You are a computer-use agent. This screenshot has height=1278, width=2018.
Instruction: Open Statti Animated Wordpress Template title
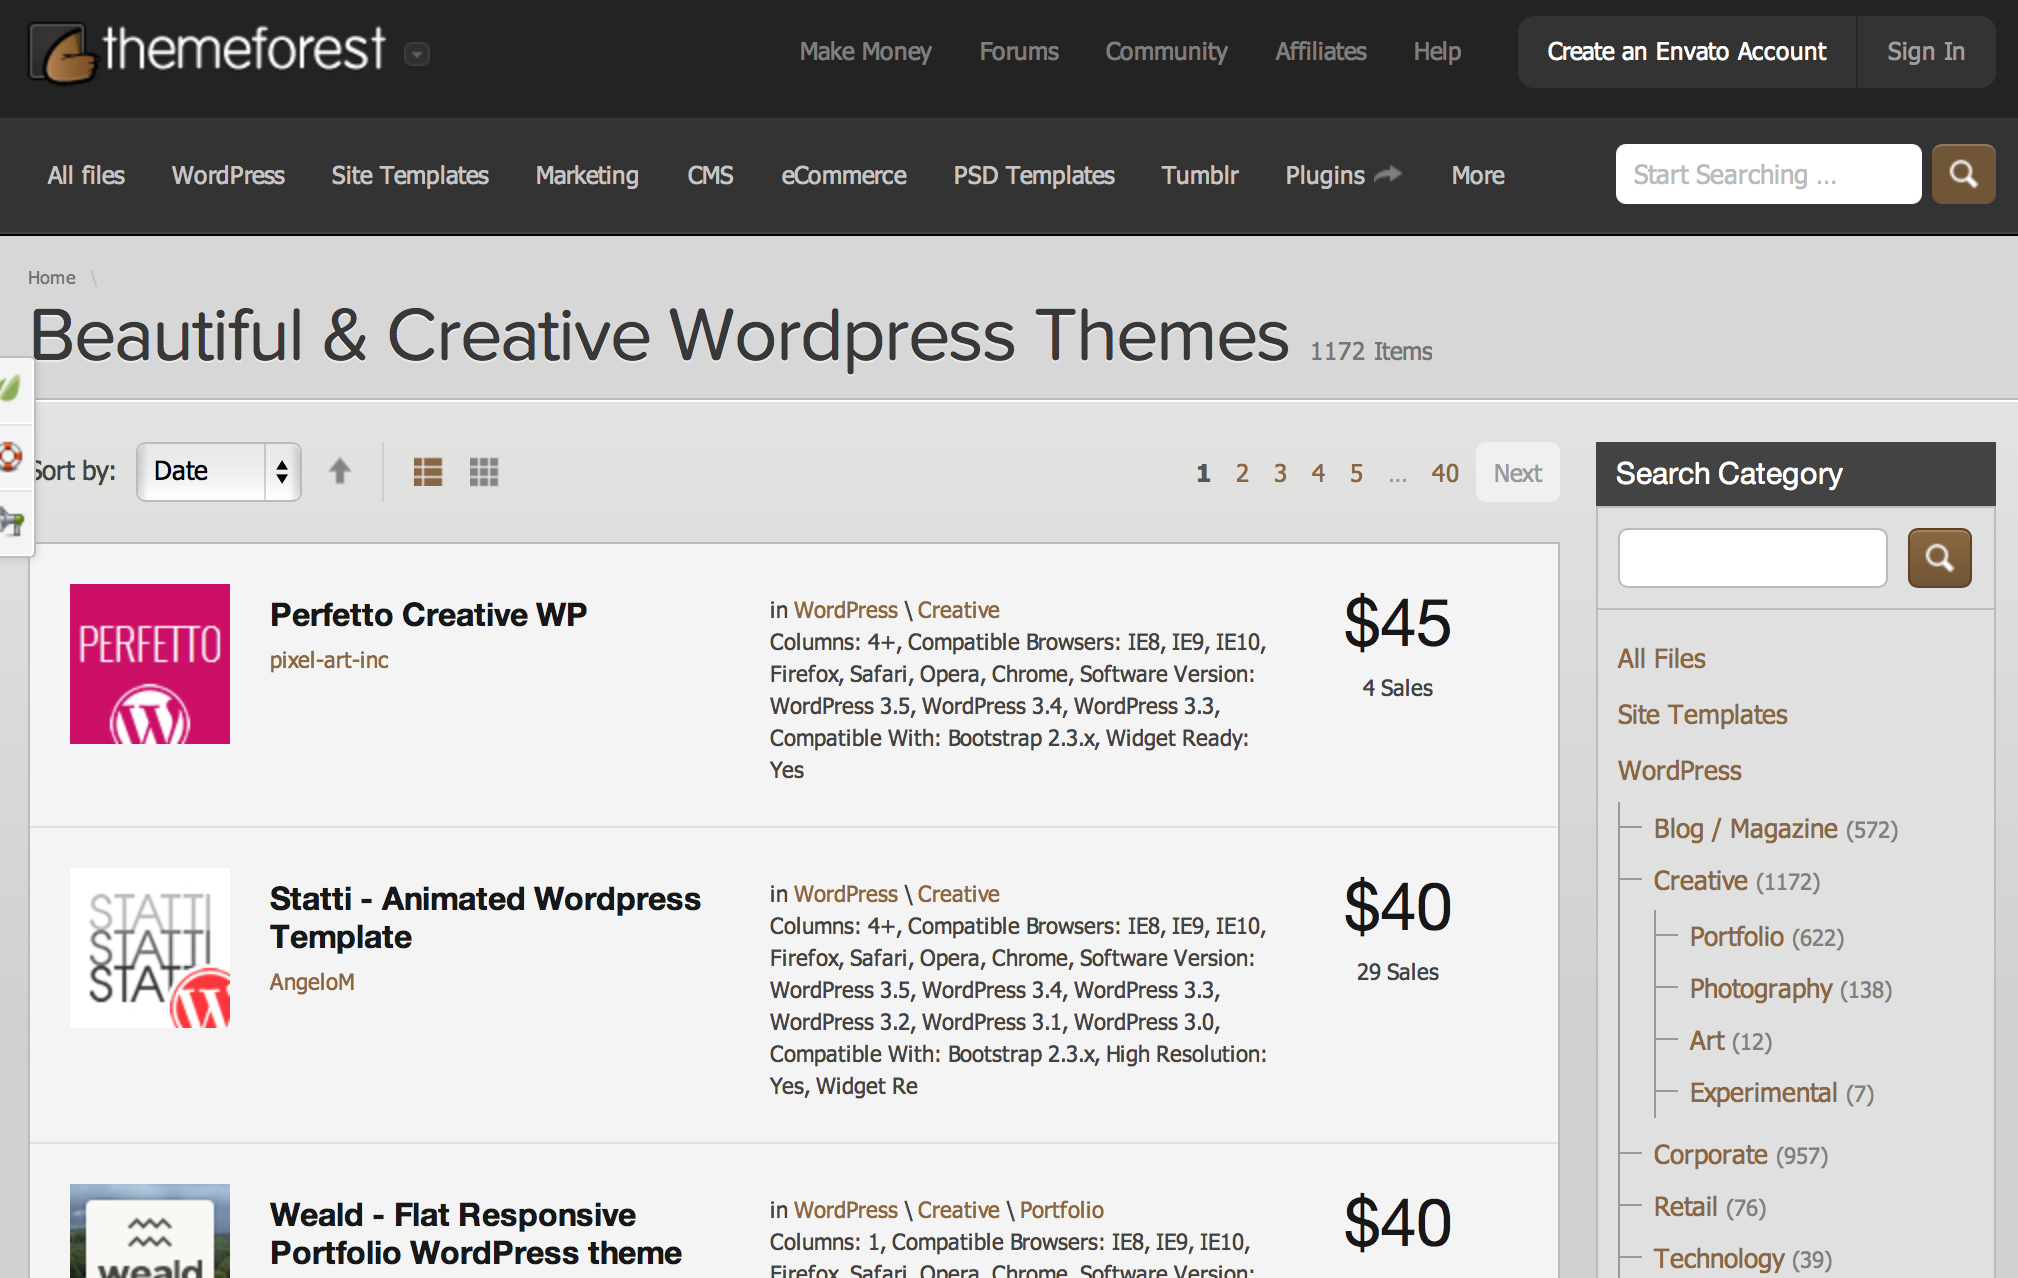click(485, 918)
